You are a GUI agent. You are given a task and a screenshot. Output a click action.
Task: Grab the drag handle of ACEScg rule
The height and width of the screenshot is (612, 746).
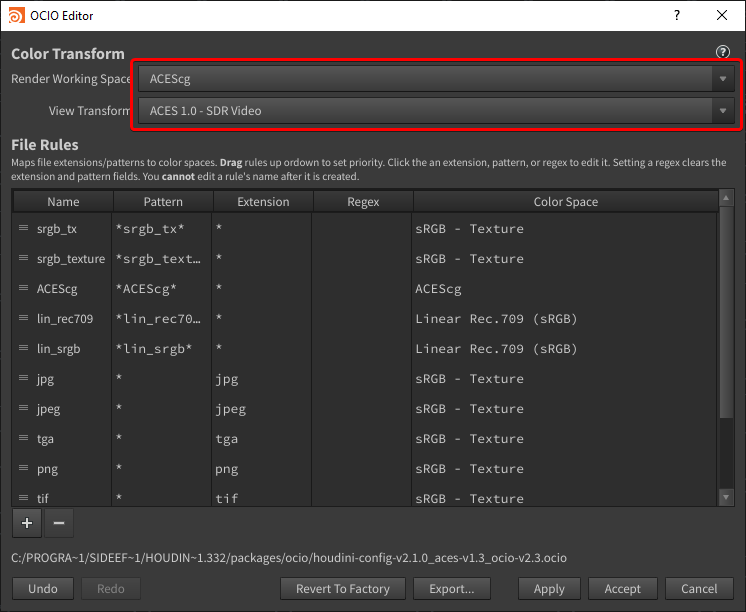point(23,288)
